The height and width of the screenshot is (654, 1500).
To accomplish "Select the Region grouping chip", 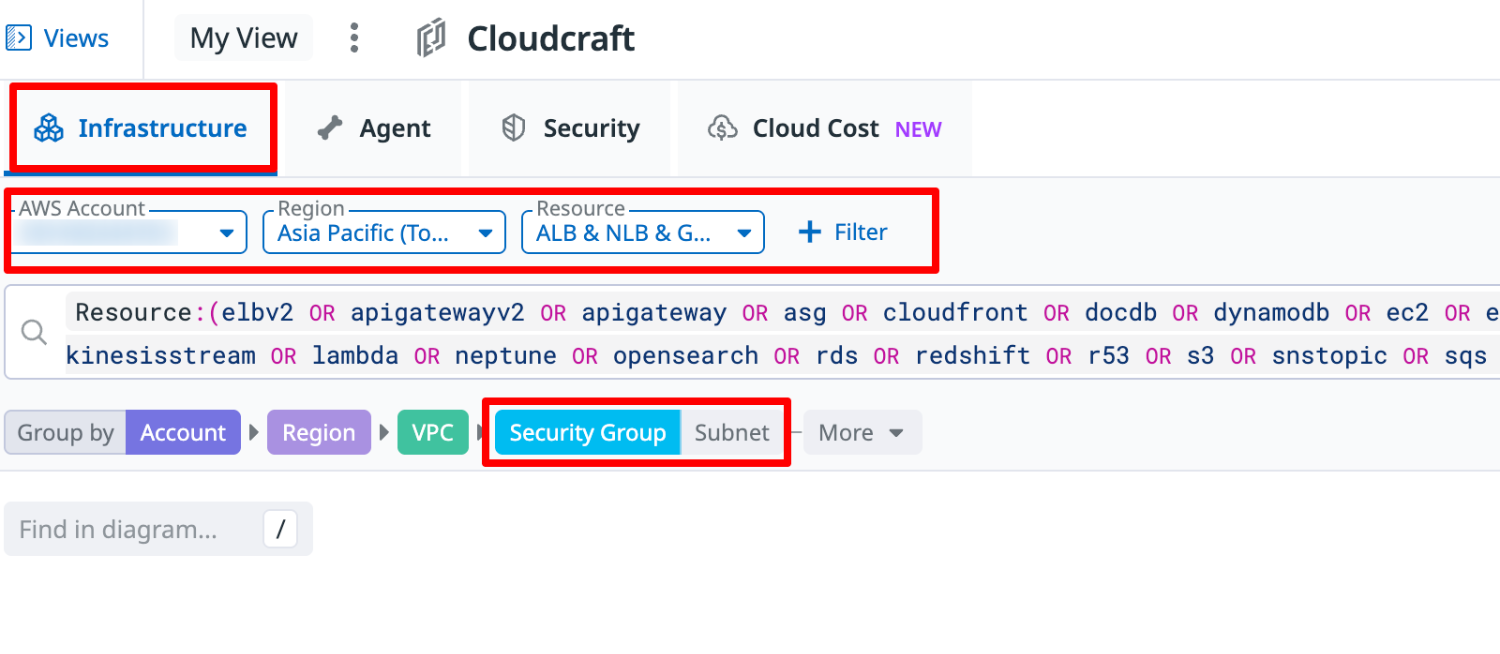I will [318, 433].
